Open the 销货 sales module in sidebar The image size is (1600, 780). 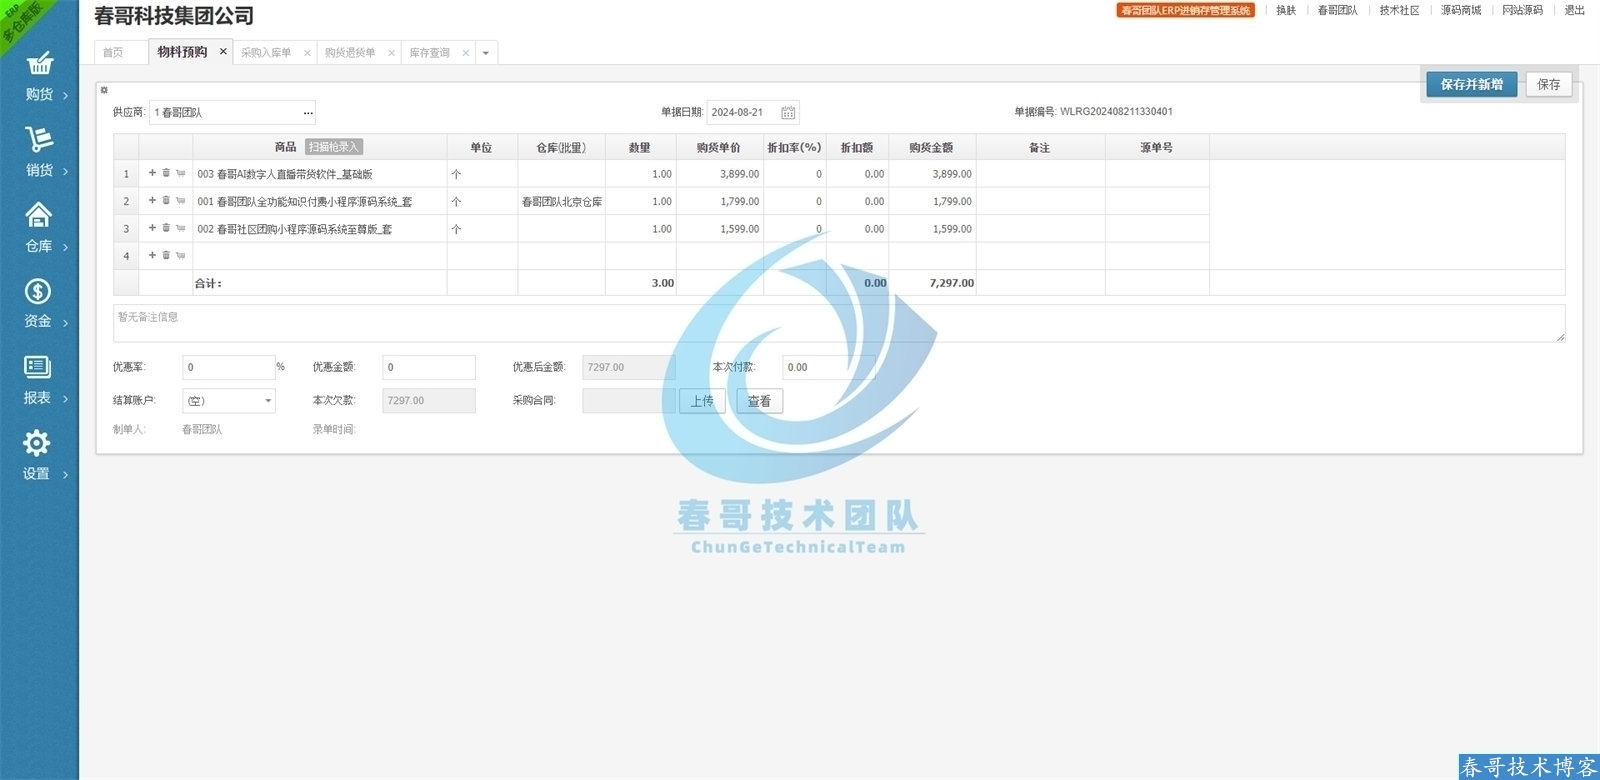pyautogui.click(x=39, y=153)
